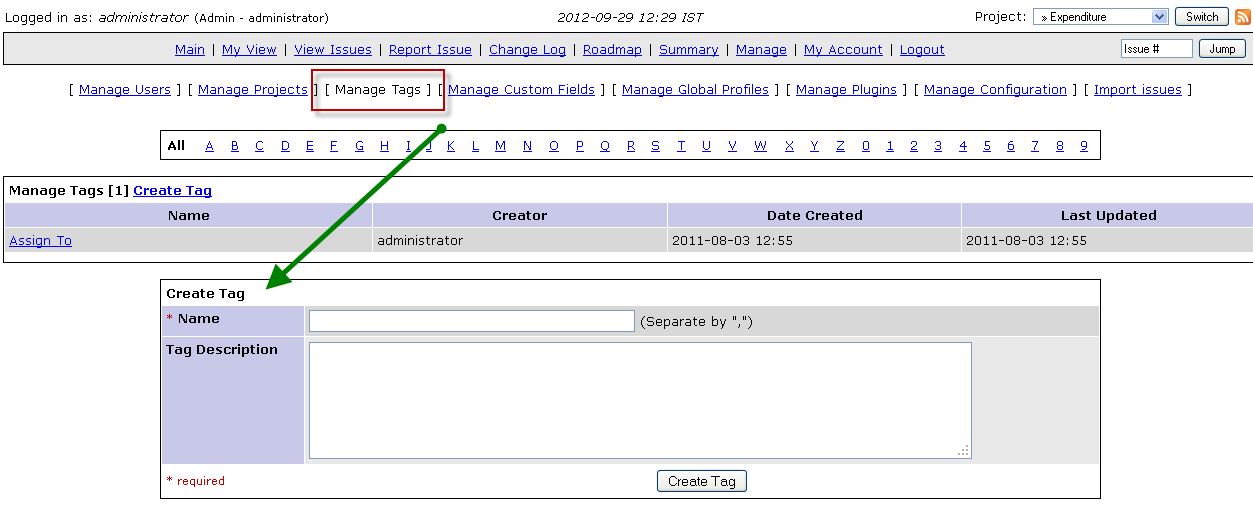The width and height of the screenshot is (1253, 510).
Task: Open My View
Action: pos(249,50)
